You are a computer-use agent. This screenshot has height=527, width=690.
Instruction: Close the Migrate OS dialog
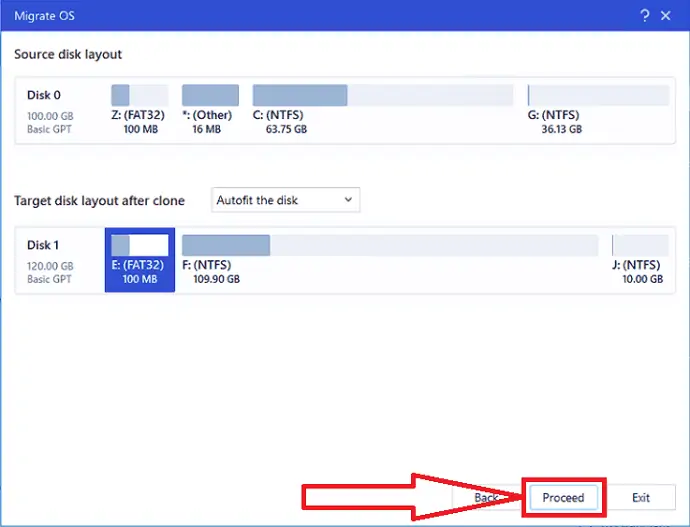click(x=665, y=16)
